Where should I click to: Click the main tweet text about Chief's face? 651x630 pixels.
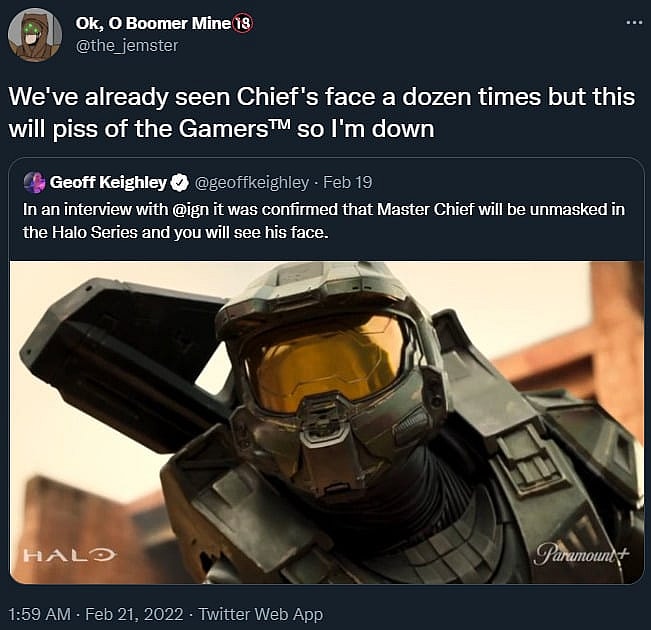(x=322, y=113)
